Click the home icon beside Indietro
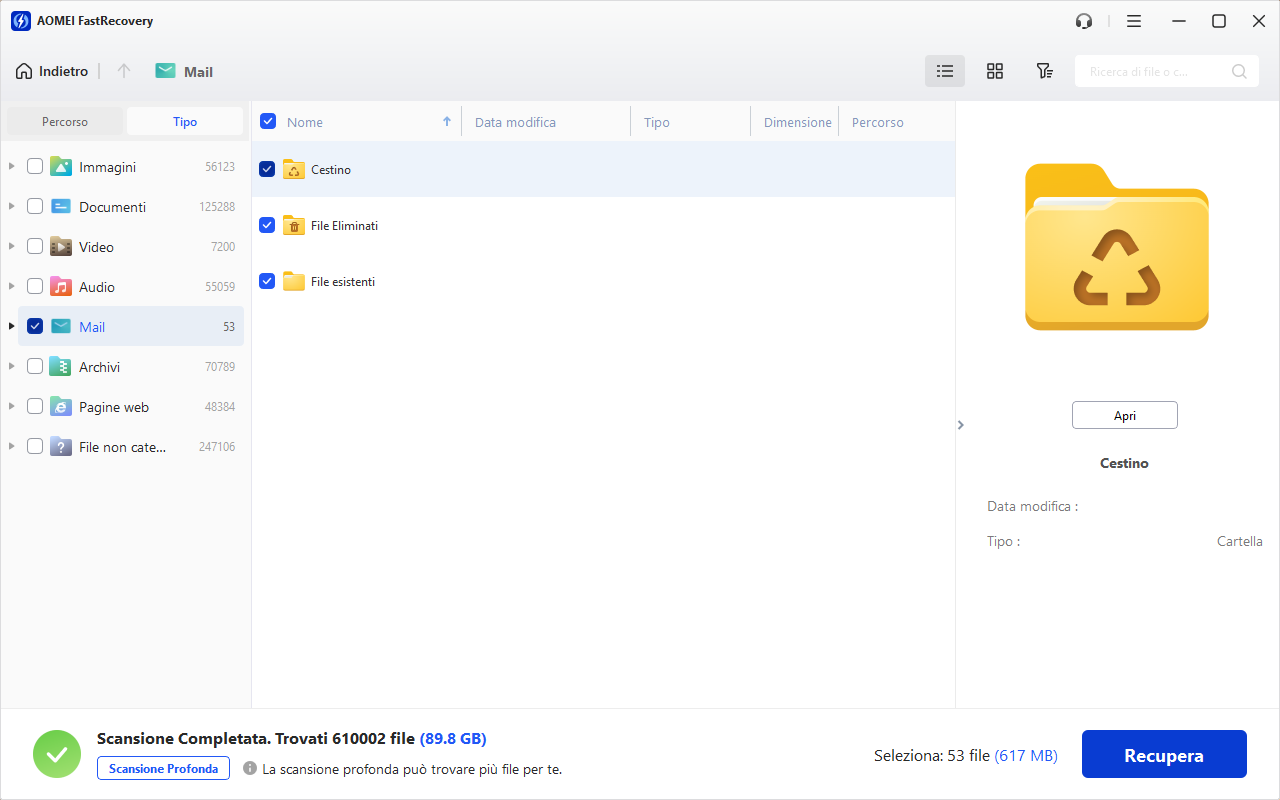The image size is (1280, 800). [24, 71]
